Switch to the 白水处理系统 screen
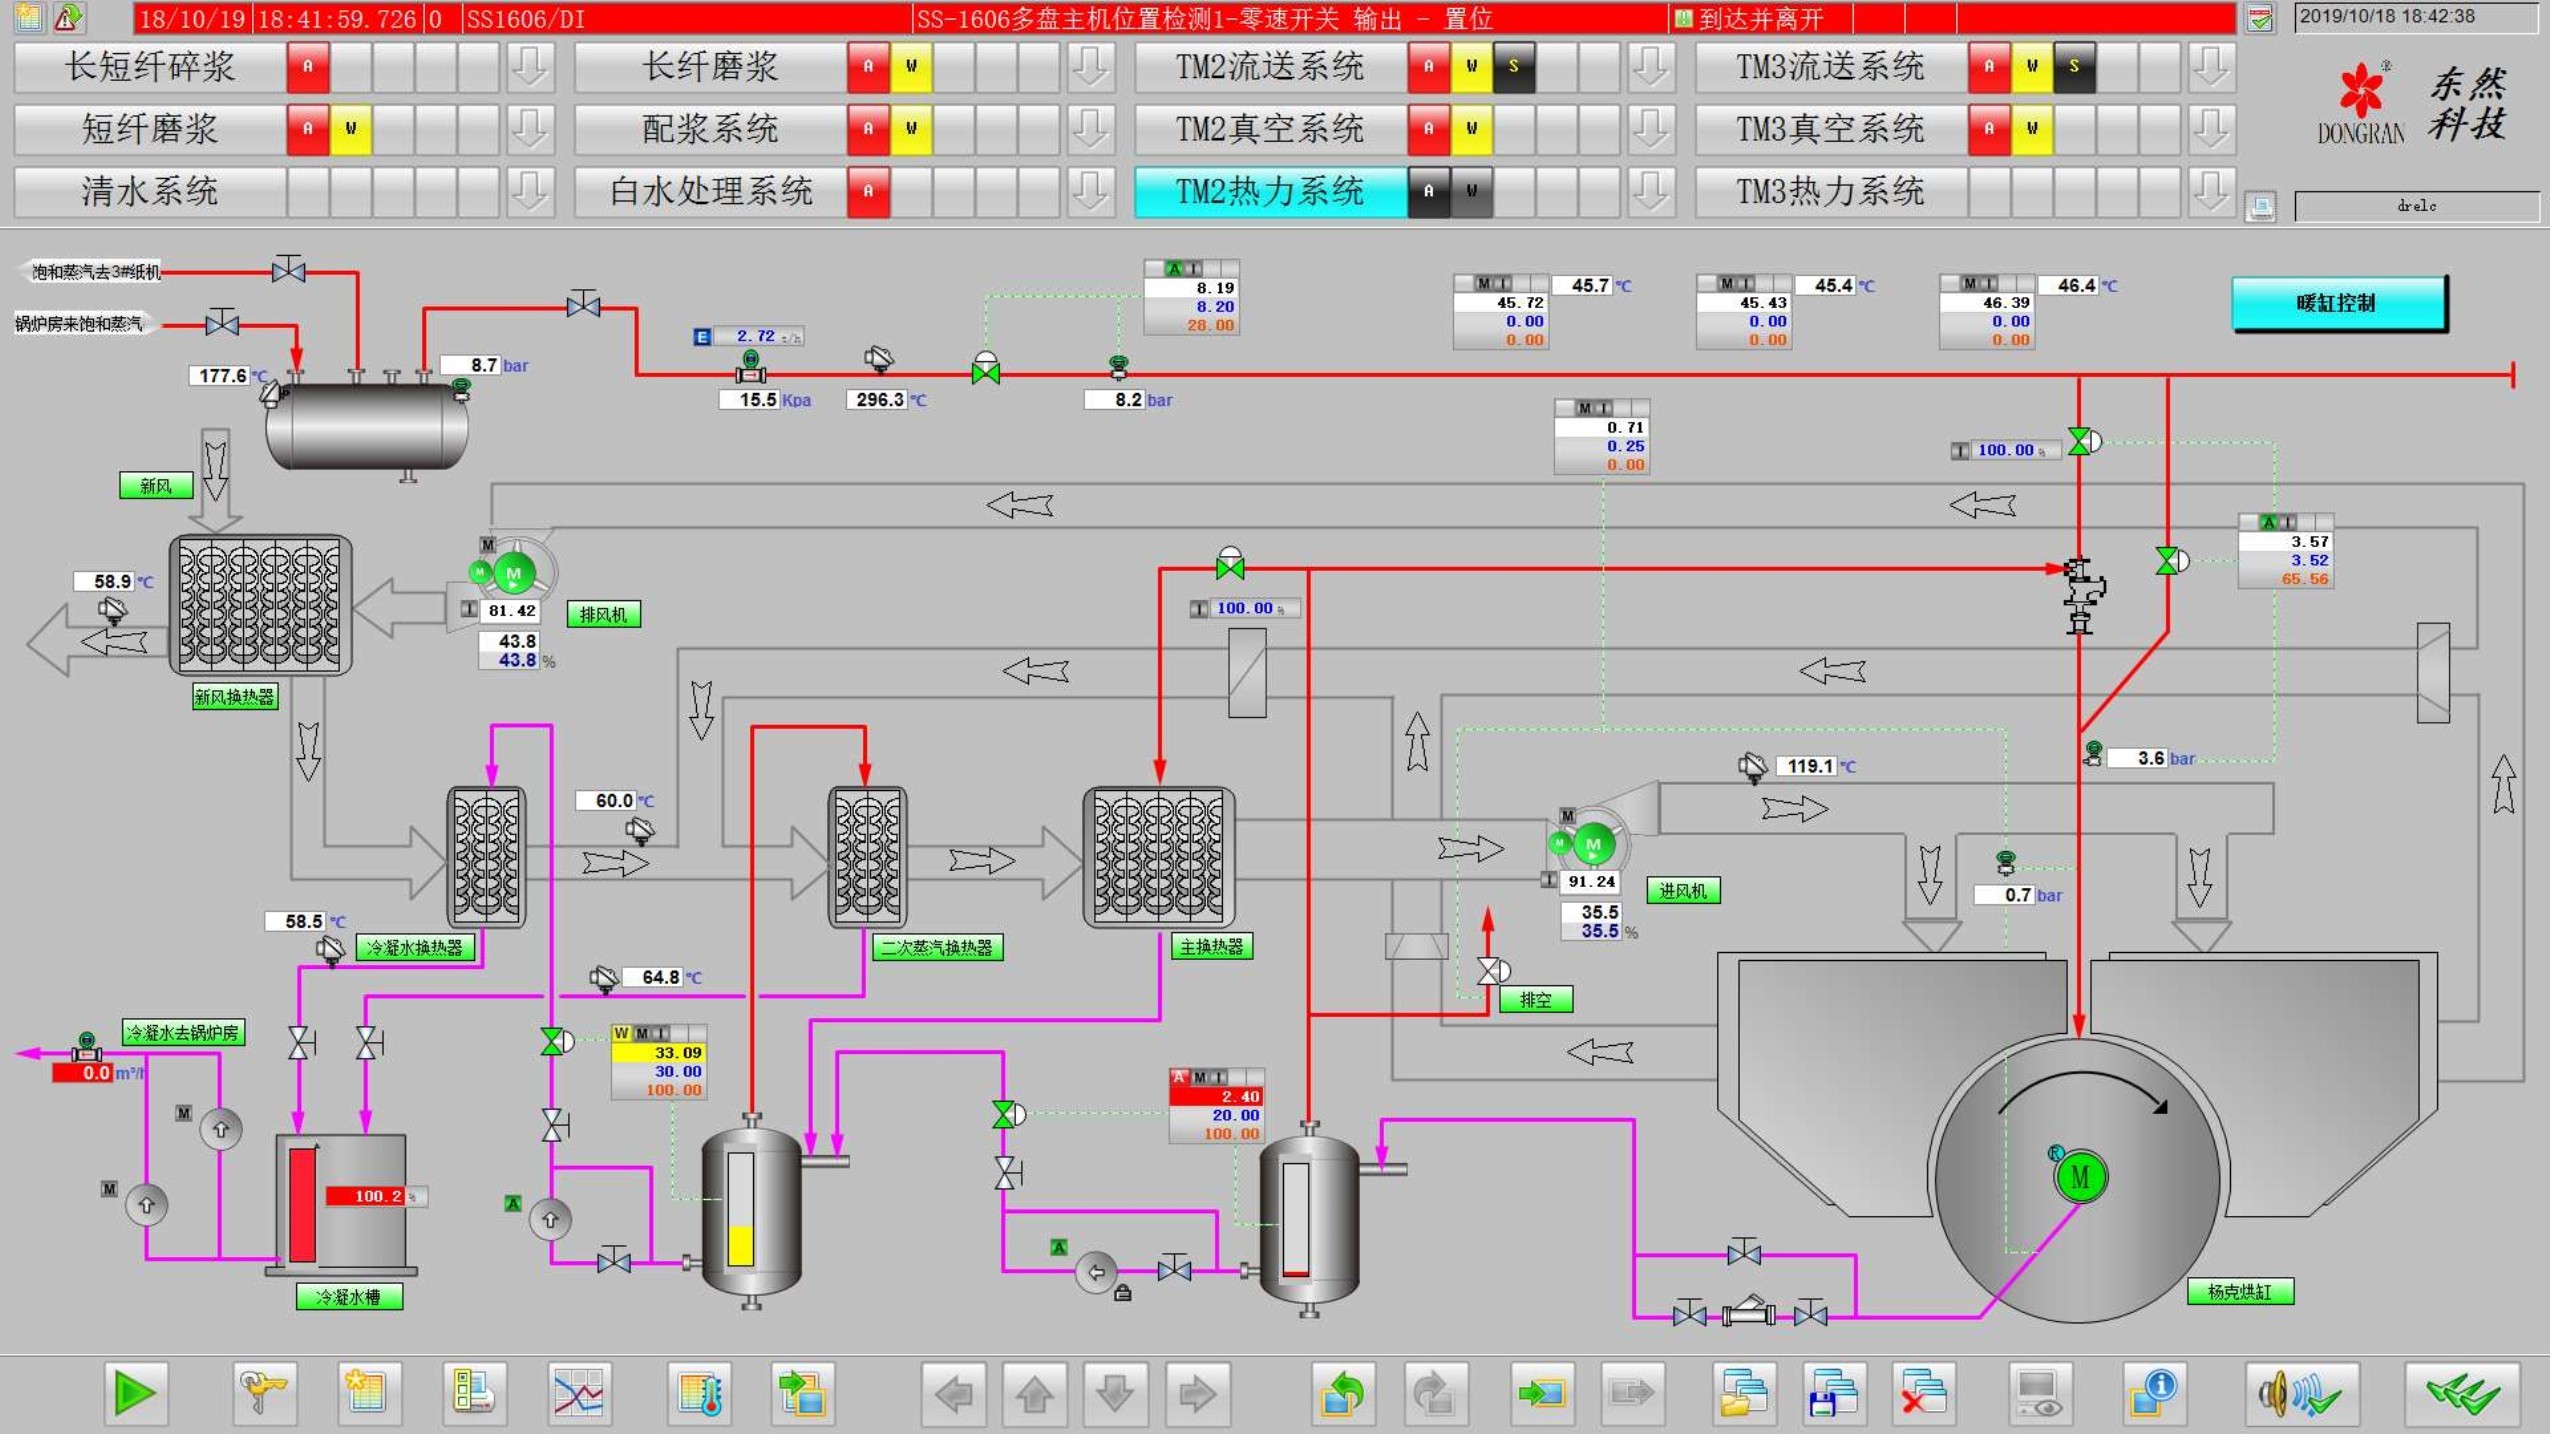 tap(710, 191)
